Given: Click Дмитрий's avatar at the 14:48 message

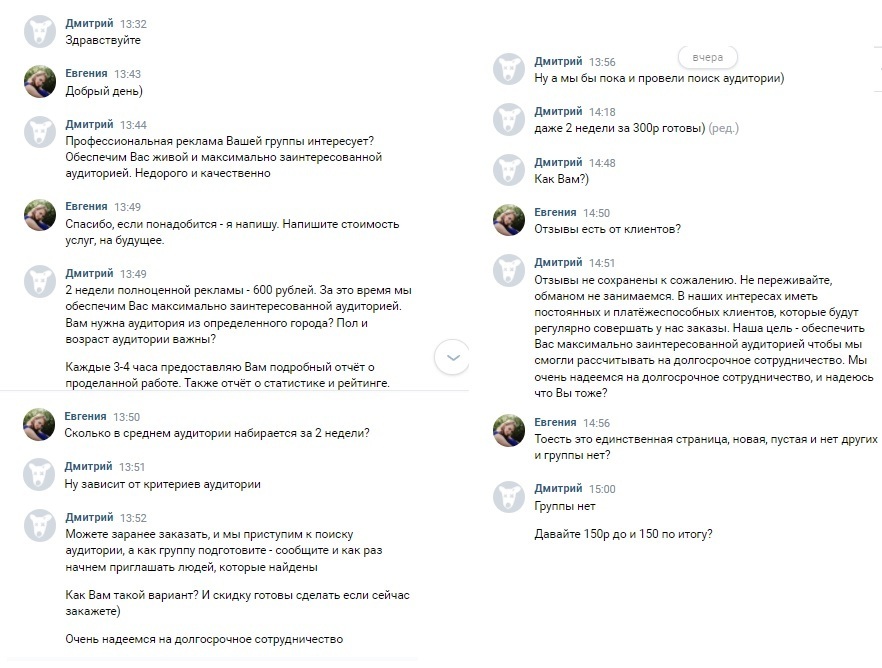Looking at the screenshot, I should (509, 171).
